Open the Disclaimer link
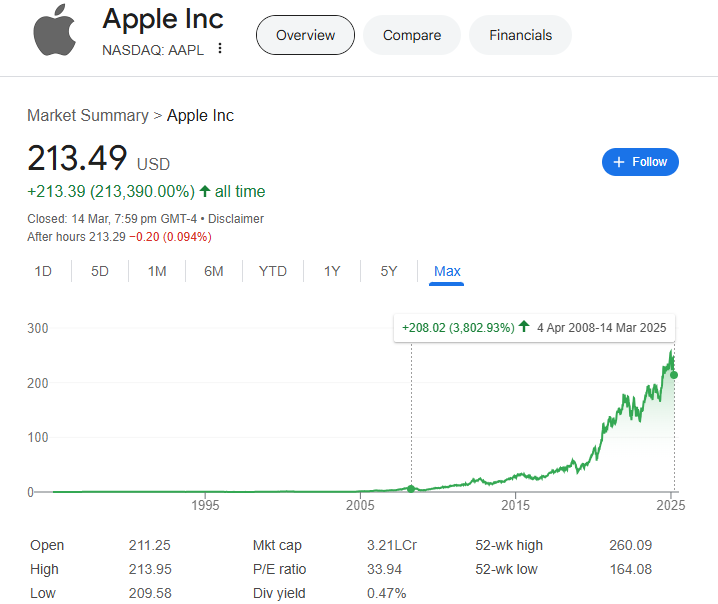This screenshot has height=604, width=718. click(236, 218)
